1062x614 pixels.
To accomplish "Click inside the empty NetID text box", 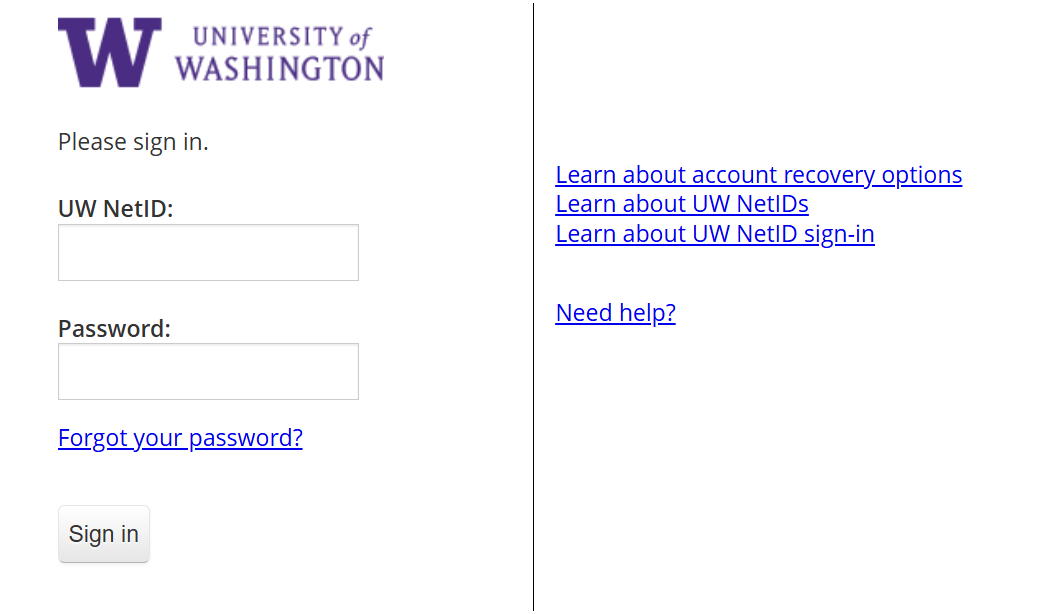I will [x=208, y=252].
